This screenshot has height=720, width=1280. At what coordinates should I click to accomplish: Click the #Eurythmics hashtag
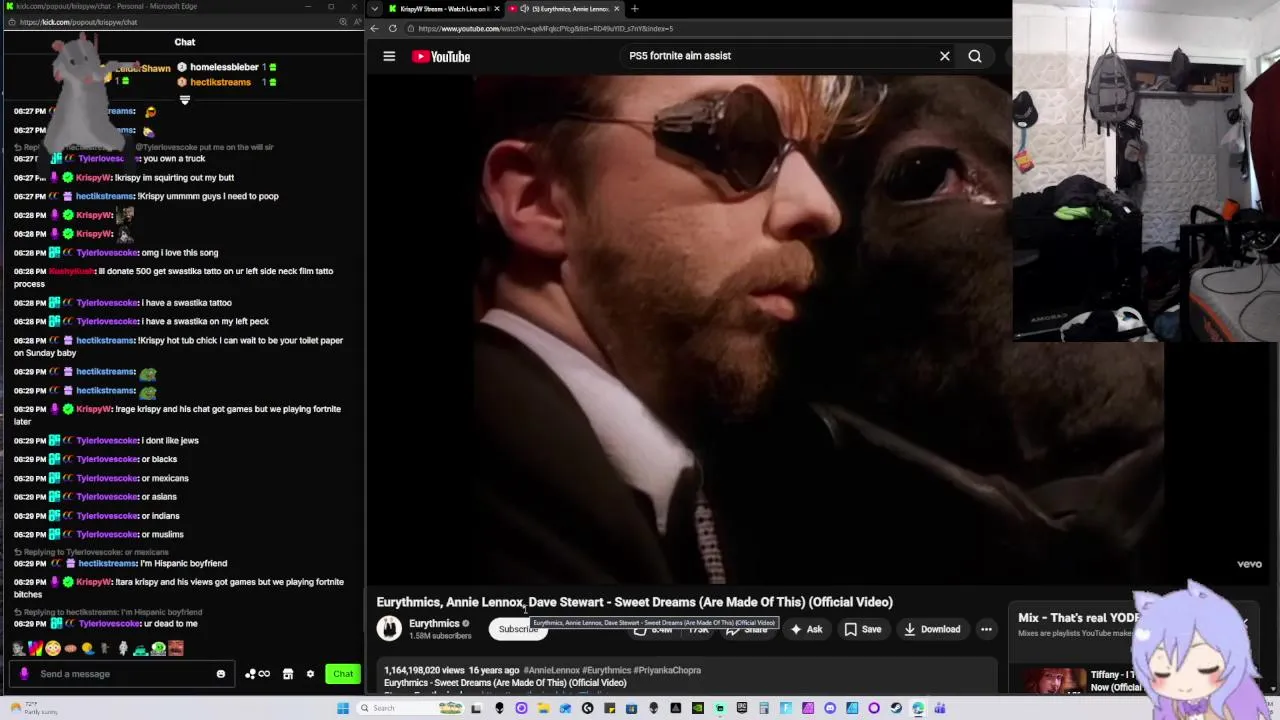pyautogui.click(x=606, y=670)
